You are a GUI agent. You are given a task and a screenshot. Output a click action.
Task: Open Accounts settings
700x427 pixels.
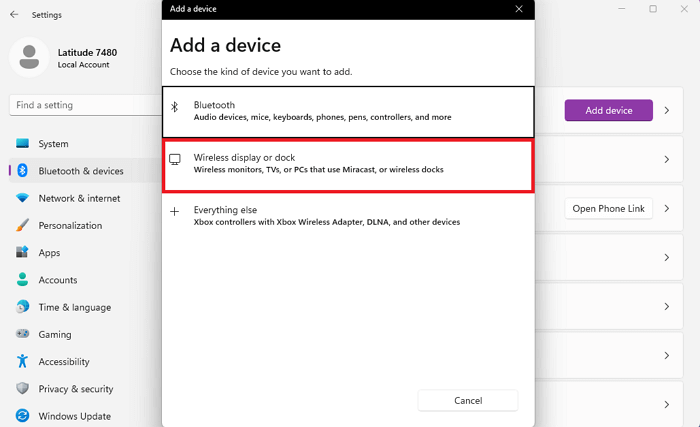85,280
